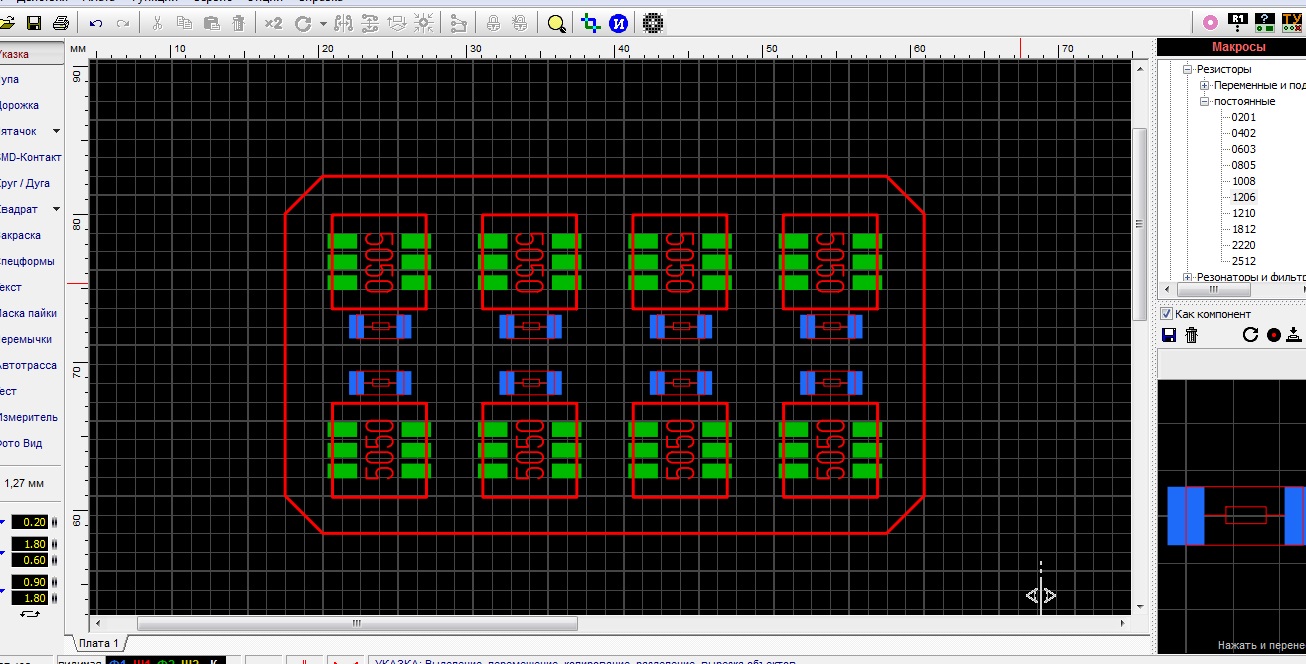Click the blue 'И' info icon
Screen dimensions: 1306x664
tap(618, 23)
